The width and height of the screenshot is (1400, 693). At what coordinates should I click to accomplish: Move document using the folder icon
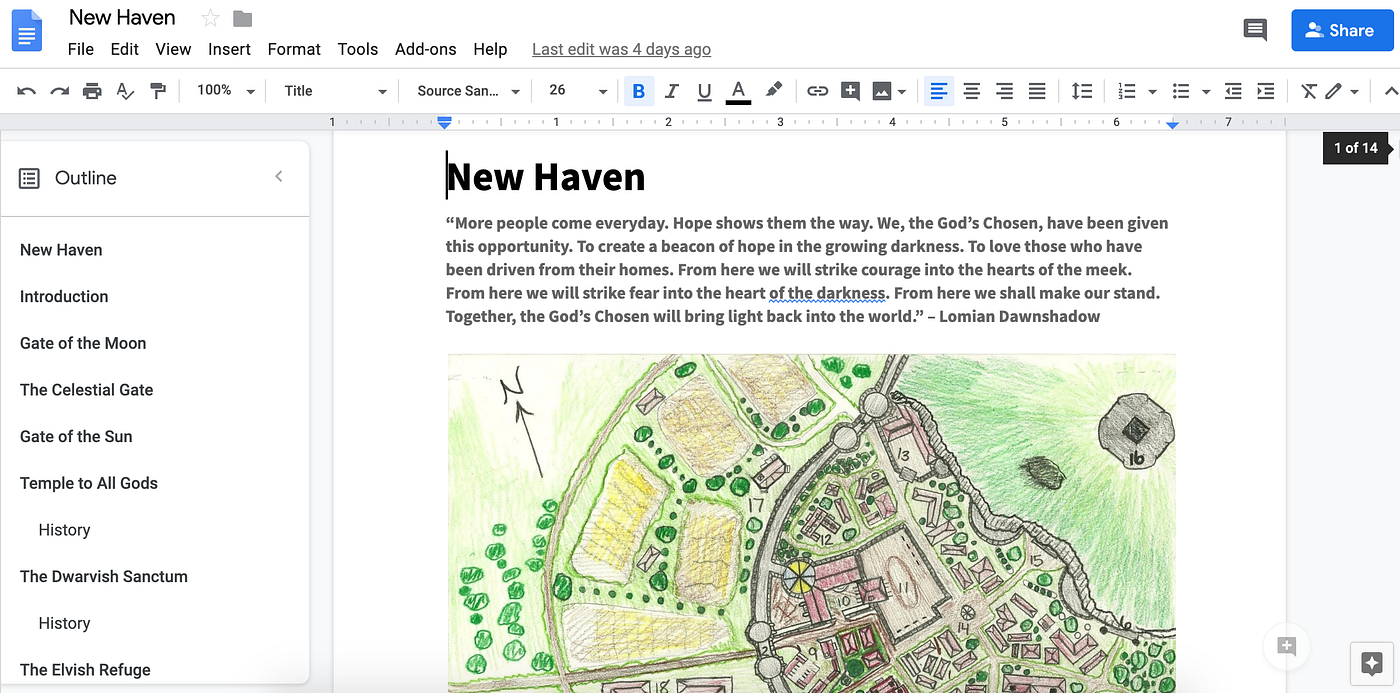242,18
